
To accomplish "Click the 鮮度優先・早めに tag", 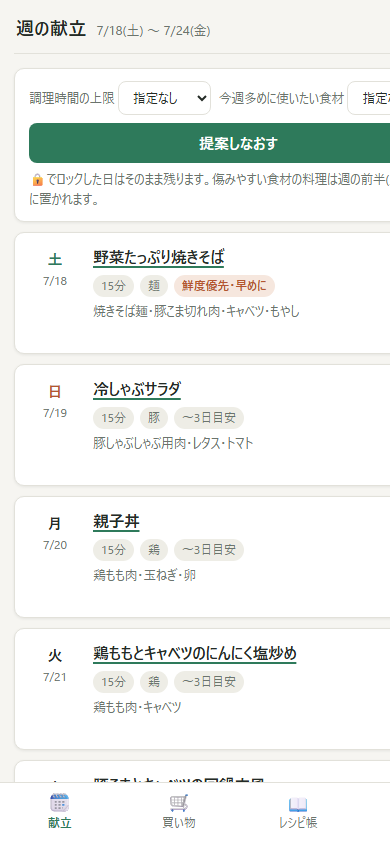I will tap(224, 286).
